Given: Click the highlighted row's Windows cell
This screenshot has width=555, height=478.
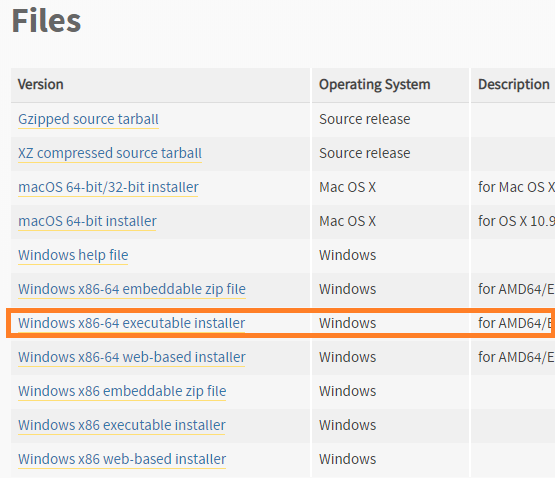Looking at the screenshot, I should tap(348, 323).
